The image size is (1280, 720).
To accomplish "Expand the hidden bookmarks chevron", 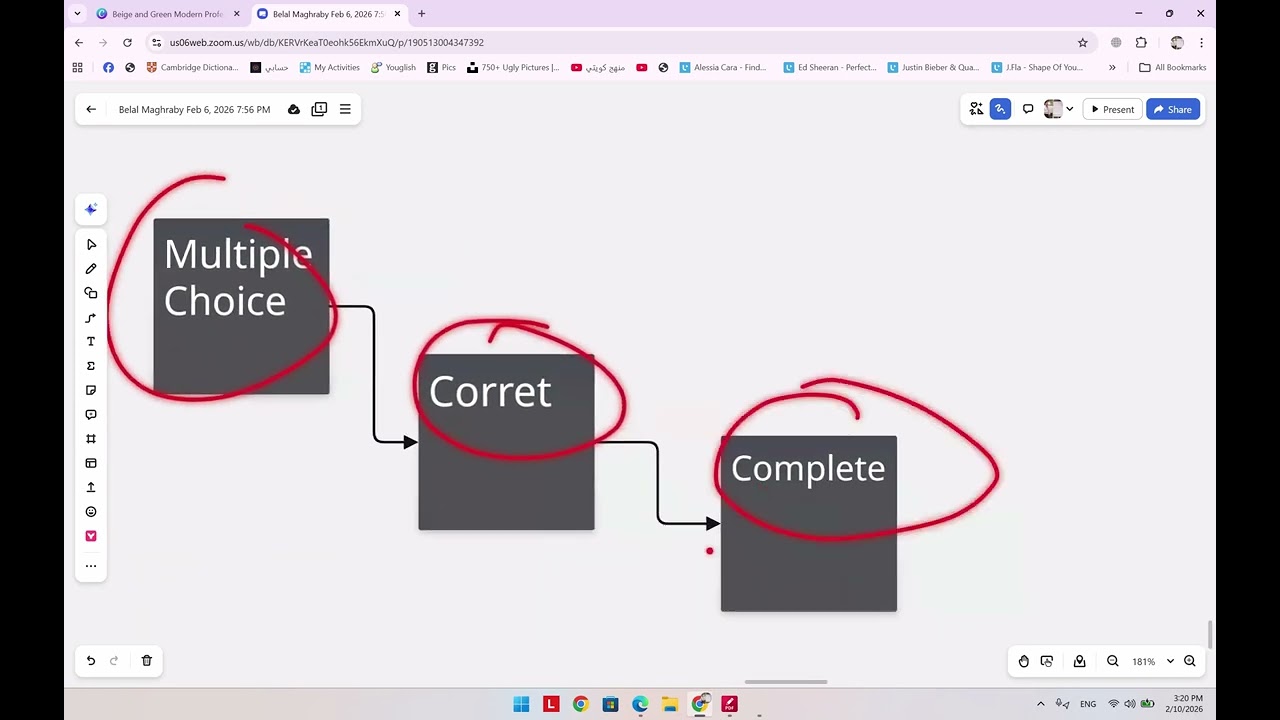I will (1112, 67).
